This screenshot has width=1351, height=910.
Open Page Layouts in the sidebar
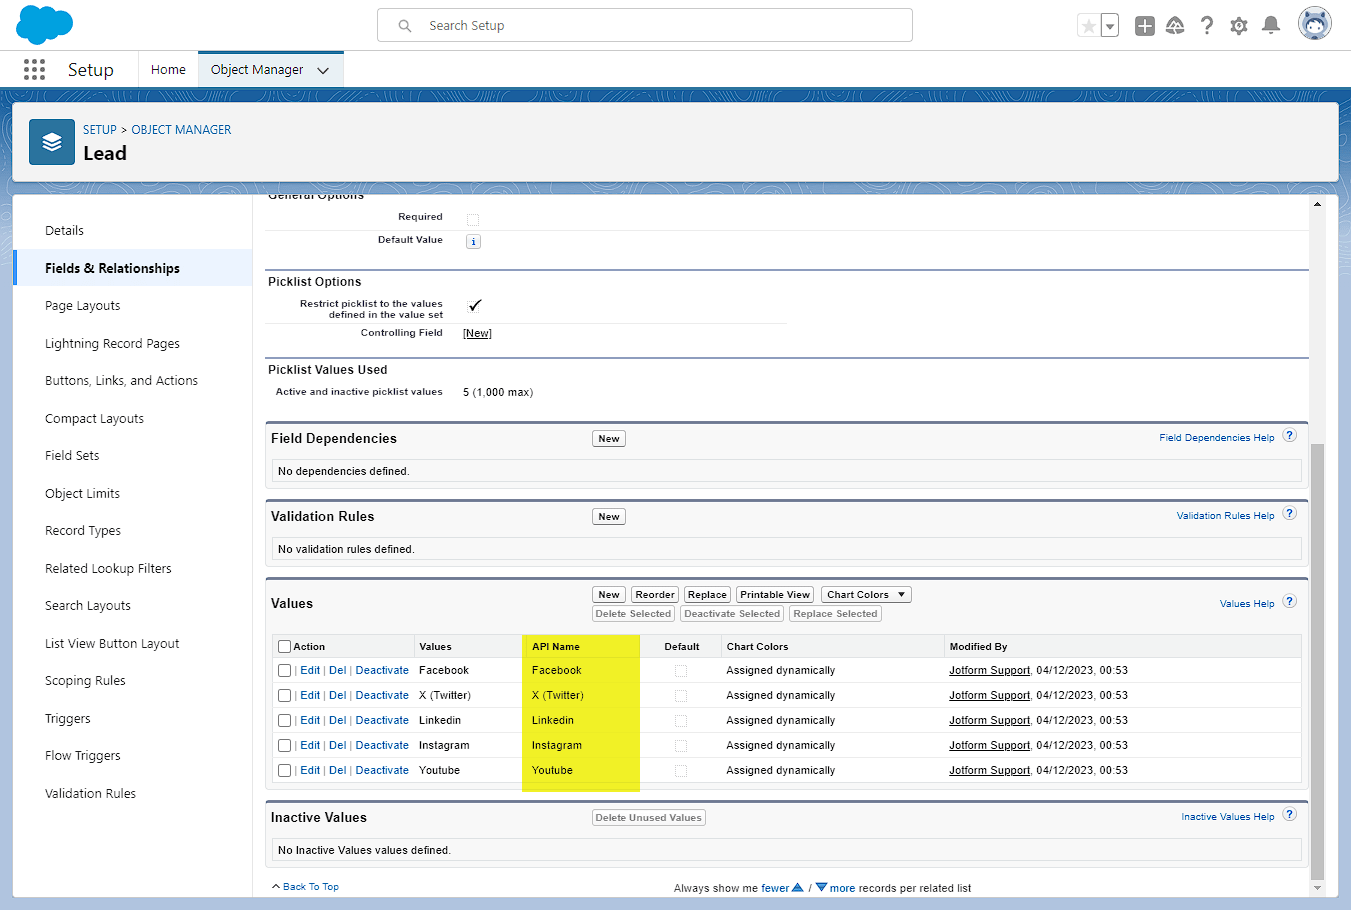[82, 306]
